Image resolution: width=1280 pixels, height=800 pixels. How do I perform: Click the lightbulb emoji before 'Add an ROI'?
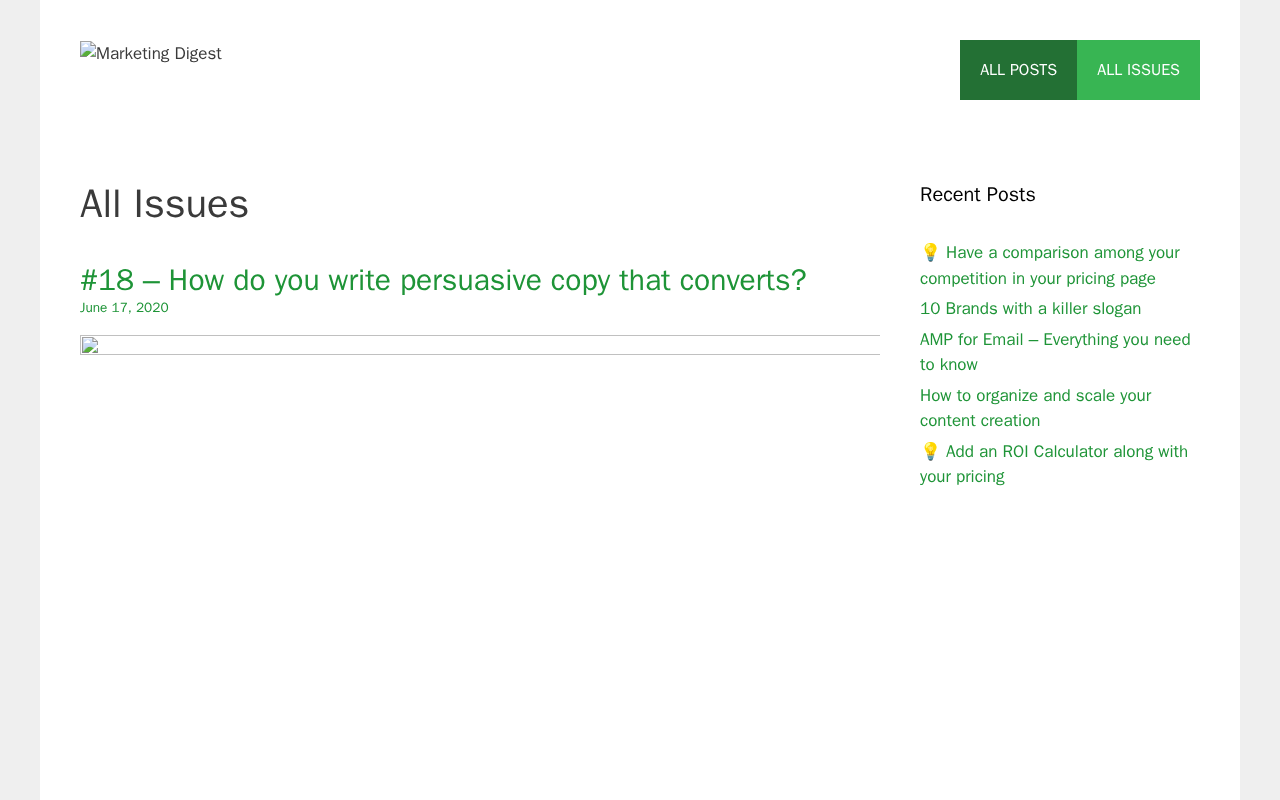point(930,451)
